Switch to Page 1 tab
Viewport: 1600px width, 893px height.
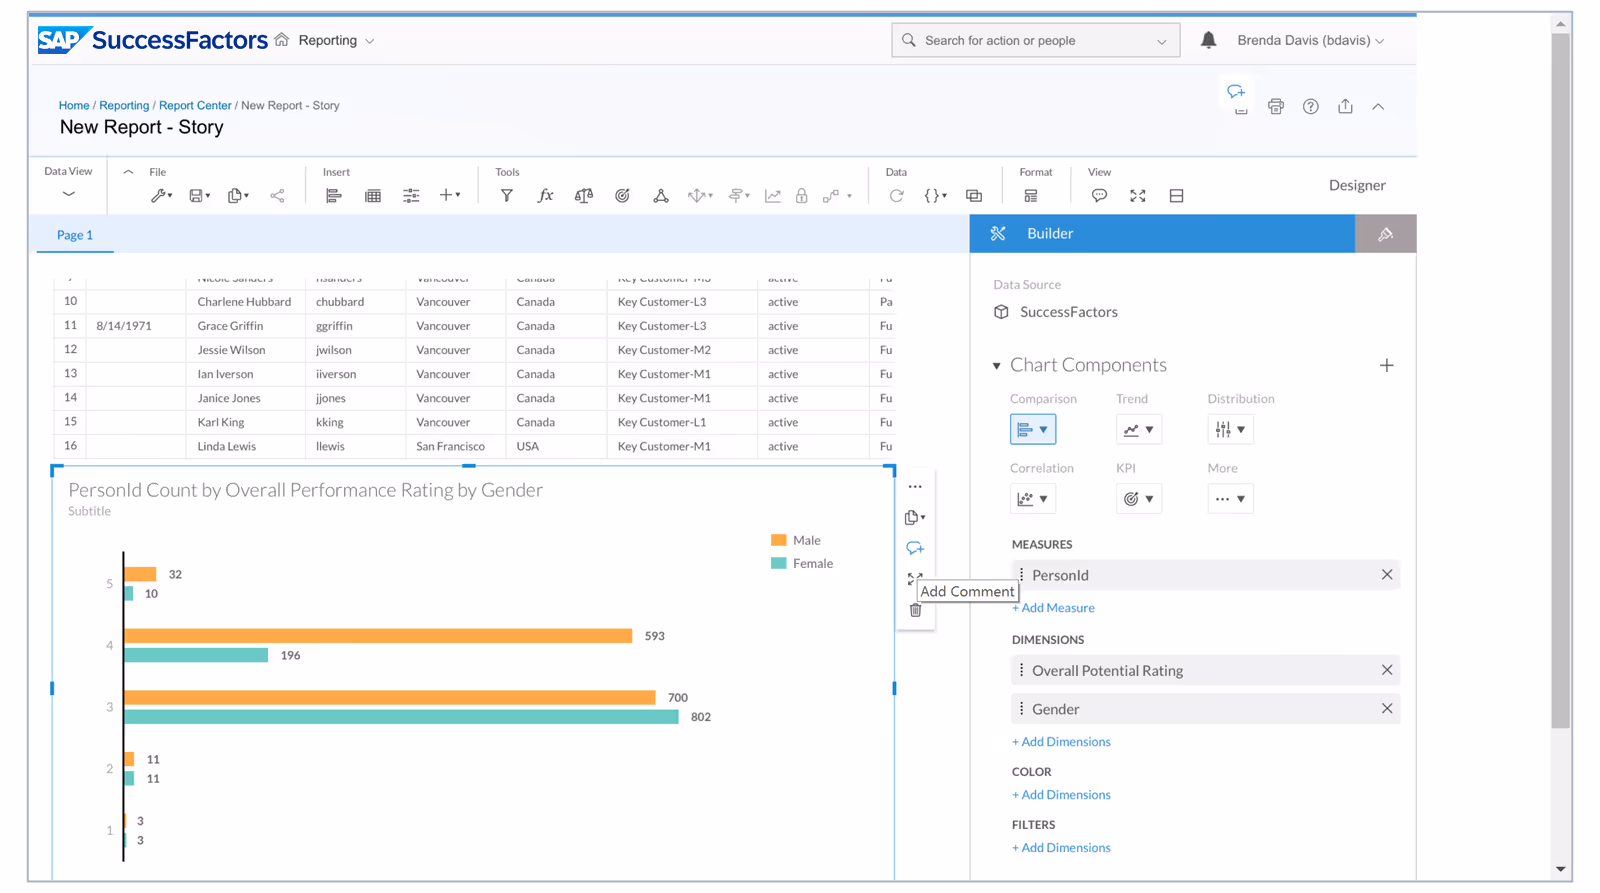75,235
